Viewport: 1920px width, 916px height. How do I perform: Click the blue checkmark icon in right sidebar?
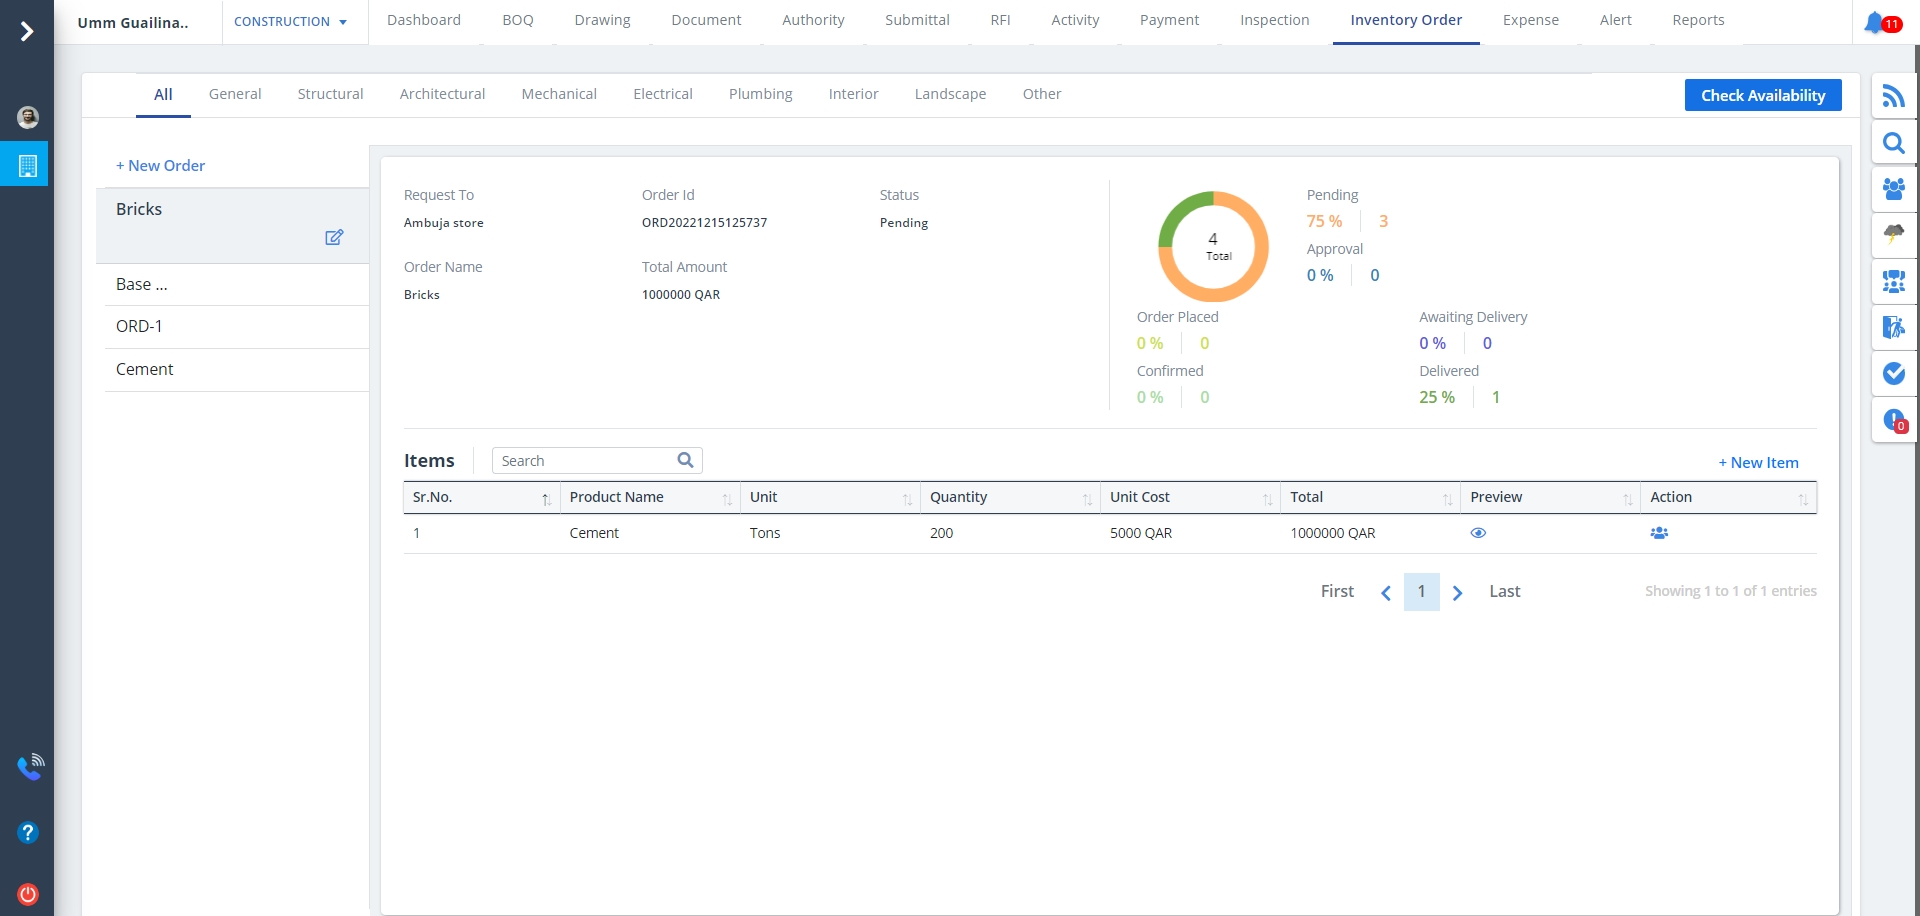(x=1893, y=373)
